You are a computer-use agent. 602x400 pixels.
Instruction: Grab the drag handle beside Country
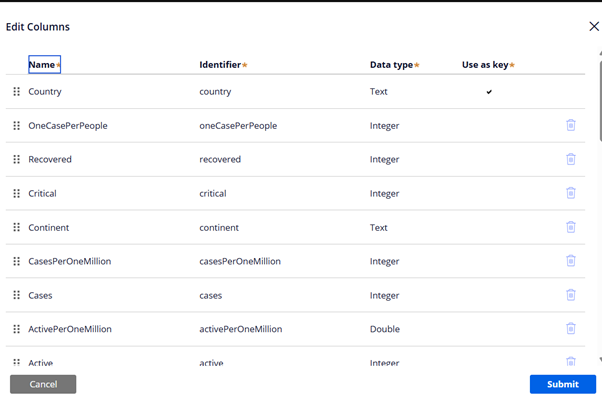[x=17, y=92]
